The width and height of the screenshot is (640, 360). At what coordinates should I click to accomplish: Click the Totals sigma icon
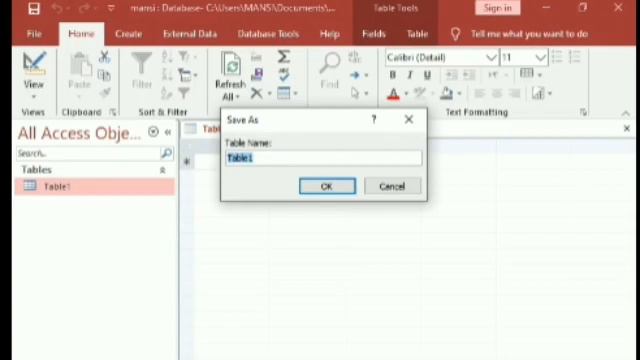click(x=284, y=57)
